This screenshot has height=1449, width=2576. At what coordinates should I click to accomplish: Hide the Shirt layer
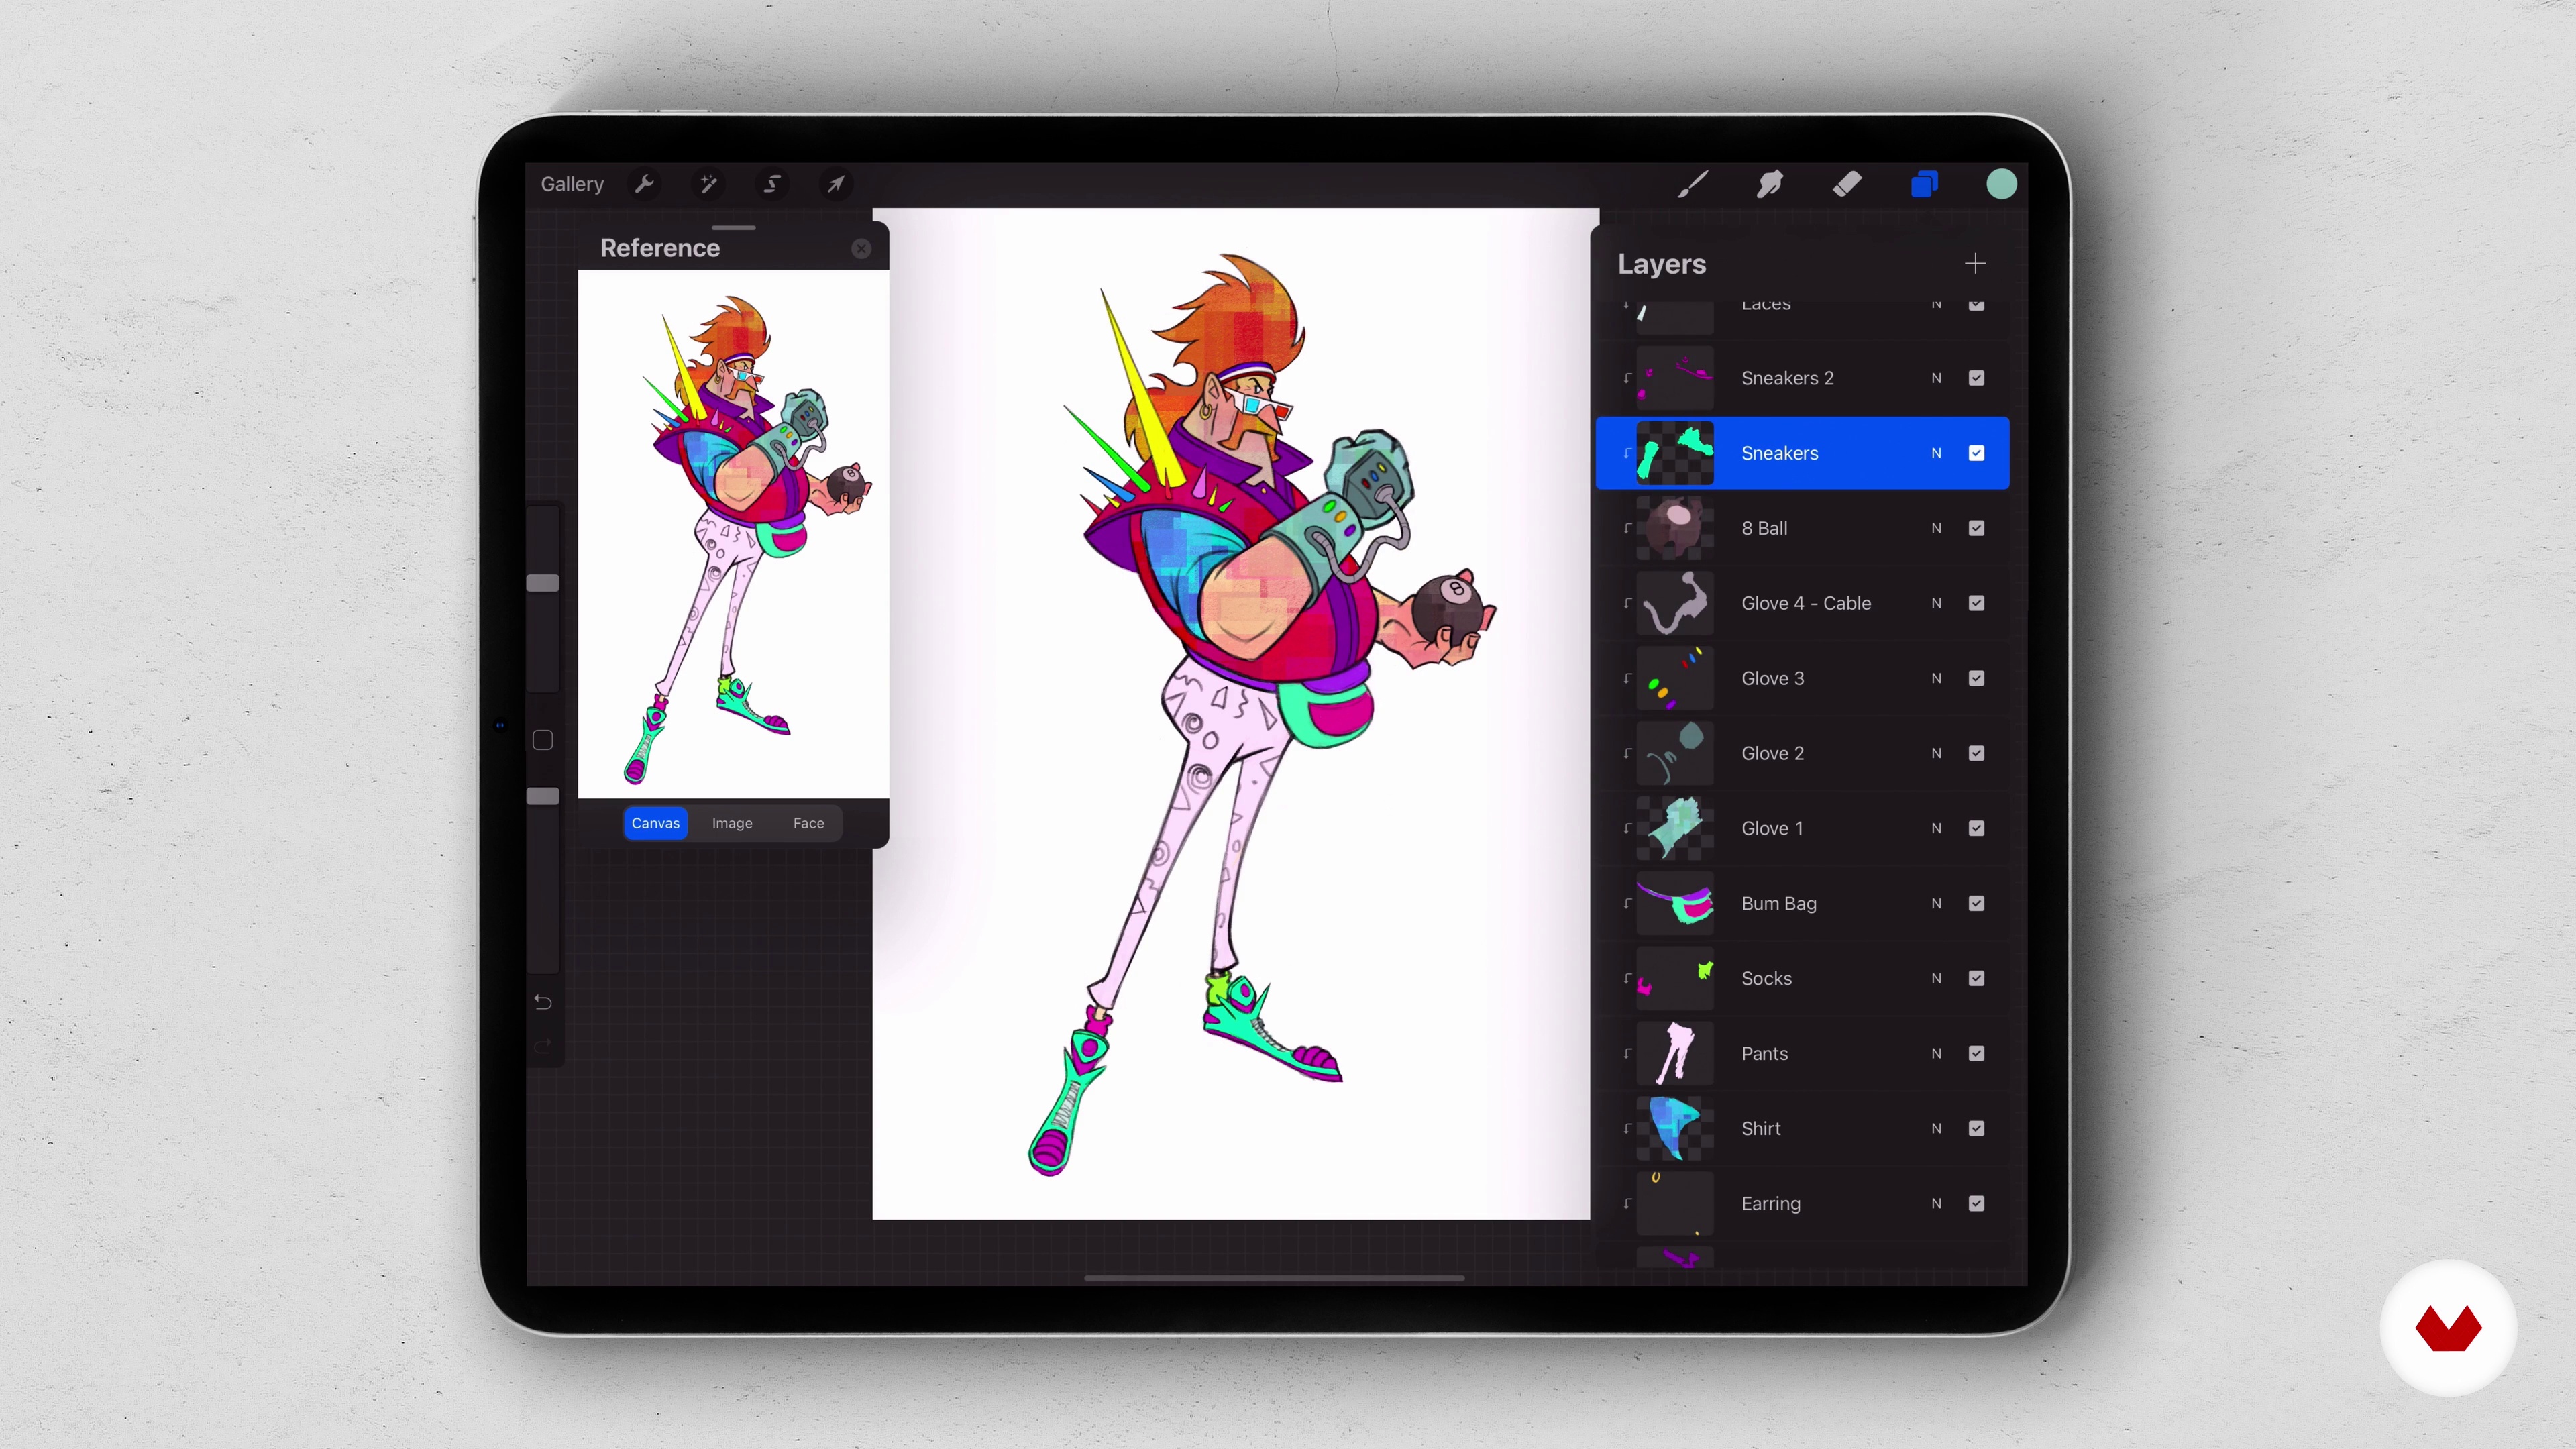[x=1976, y=1128]
